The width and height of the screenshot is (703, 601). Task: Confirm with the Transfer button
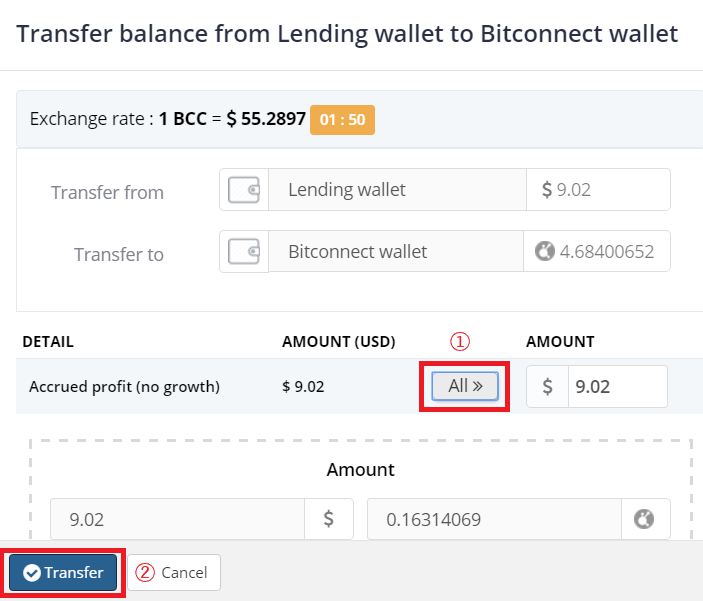click(x=64, y=573)
